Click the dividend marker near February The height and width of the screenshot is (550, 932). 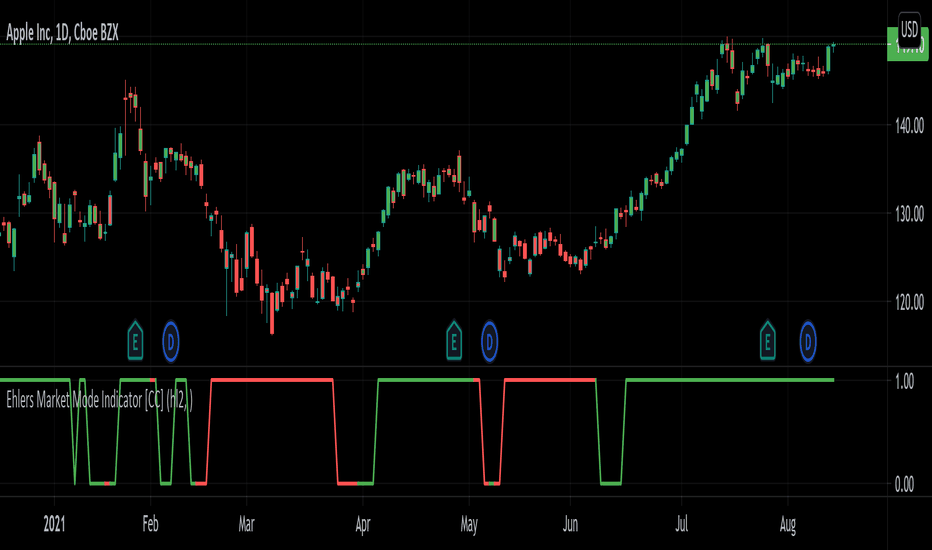(171, 341)
